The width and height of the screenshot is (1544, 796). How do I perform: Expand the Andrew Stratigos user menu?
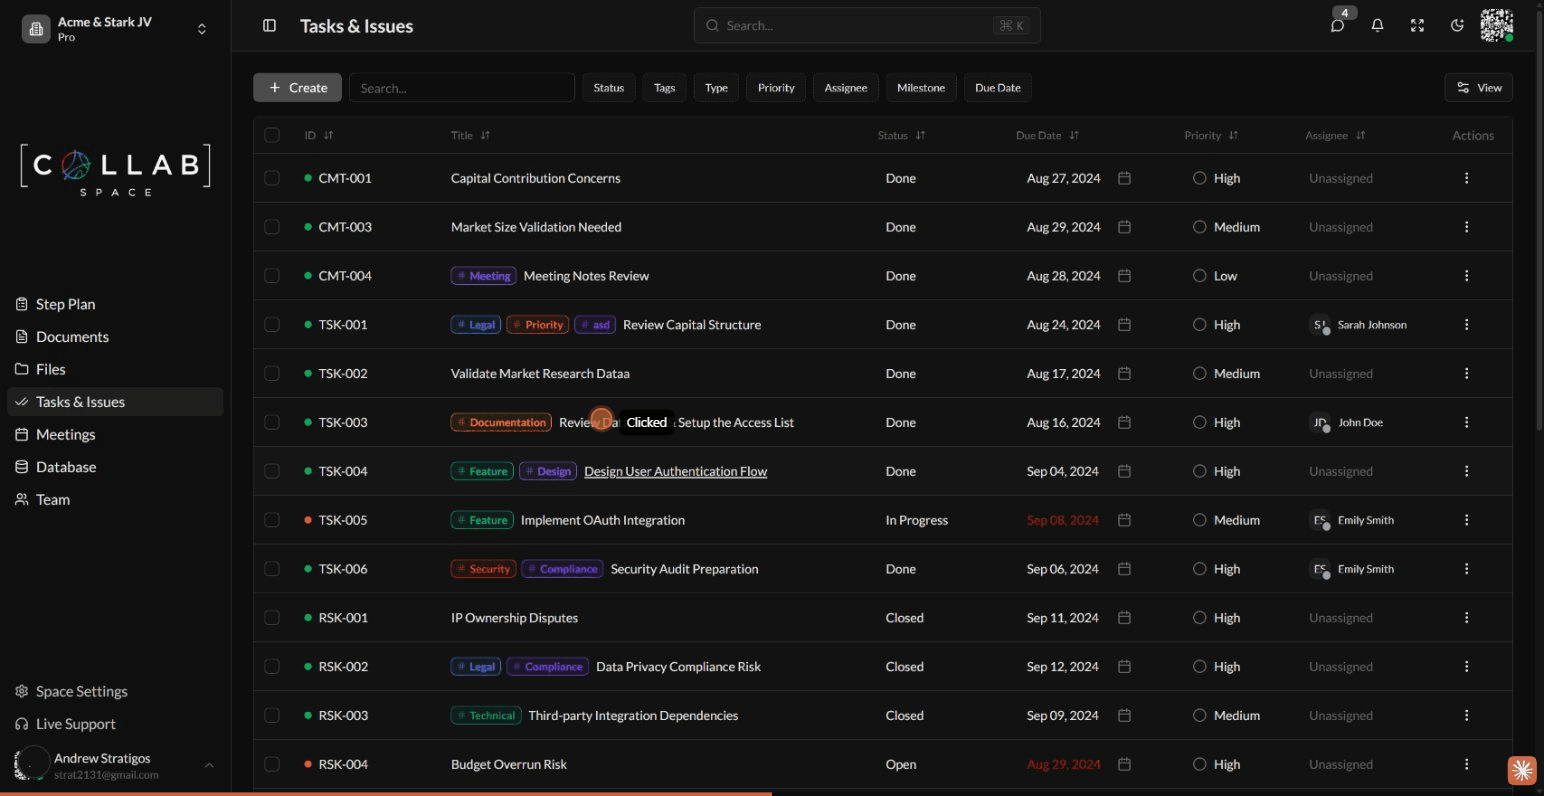(209, 765)
